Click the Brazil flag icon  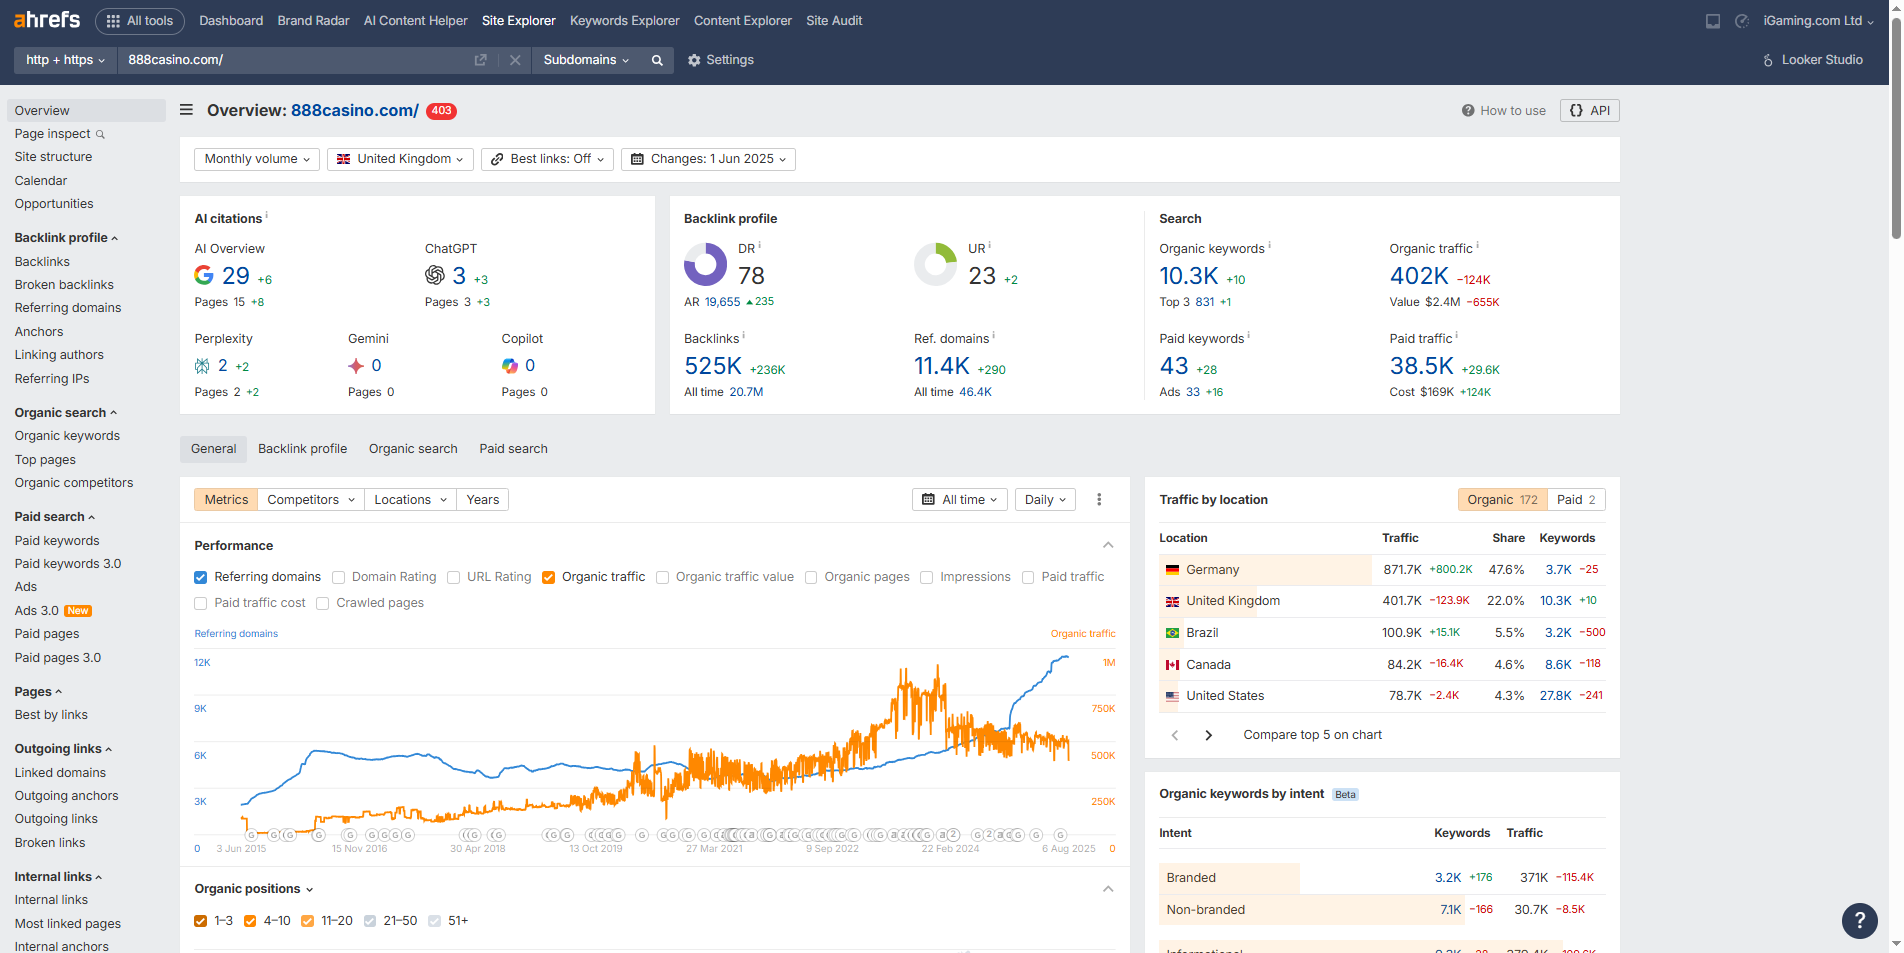(1172, 633)
